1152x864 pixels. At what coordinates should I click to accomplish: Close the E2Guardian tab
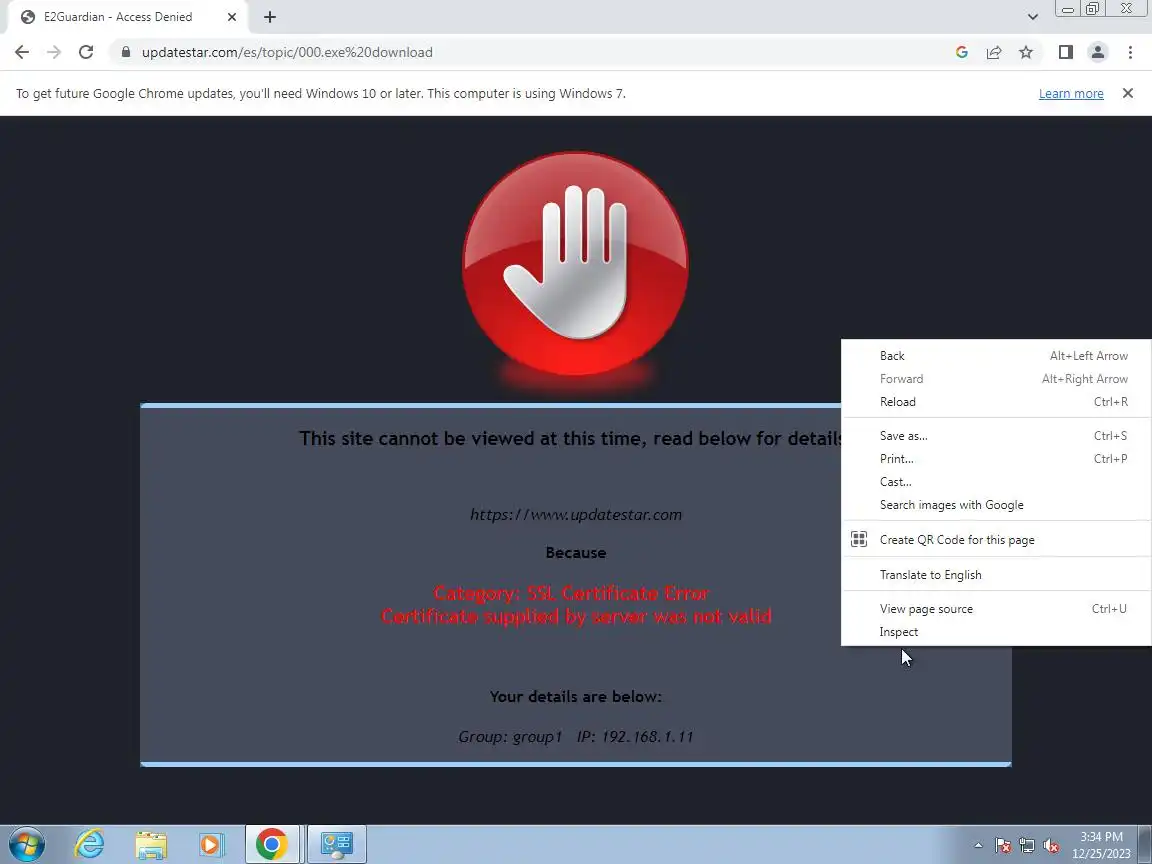click(x=231, y=17)
